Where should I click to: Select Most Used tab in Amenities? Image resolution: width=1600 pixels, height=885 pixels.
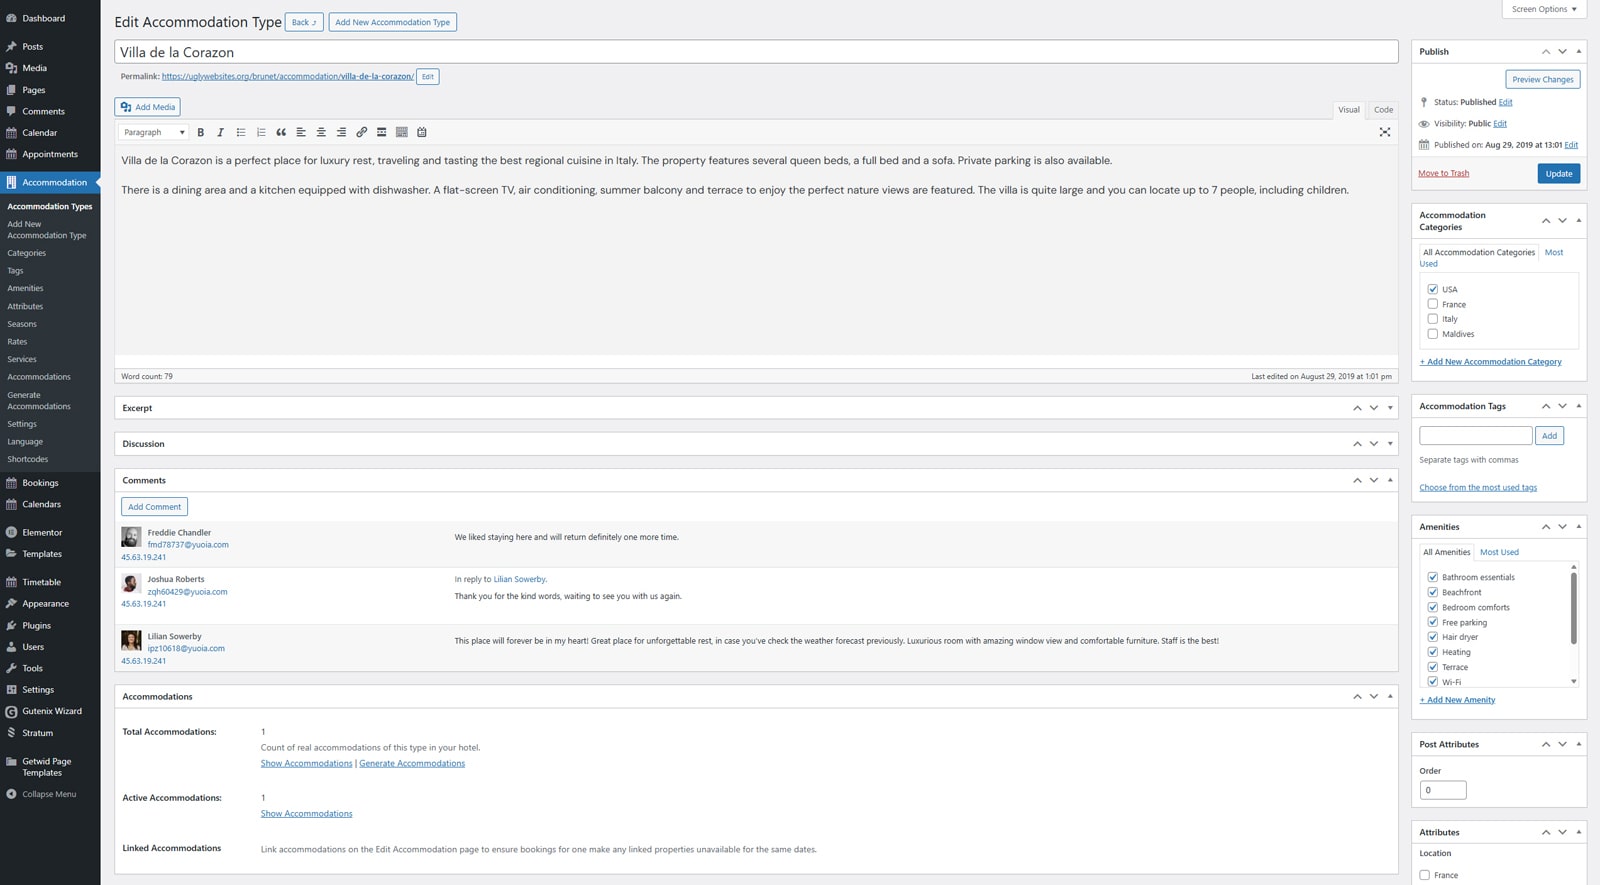coord(1499,552)
